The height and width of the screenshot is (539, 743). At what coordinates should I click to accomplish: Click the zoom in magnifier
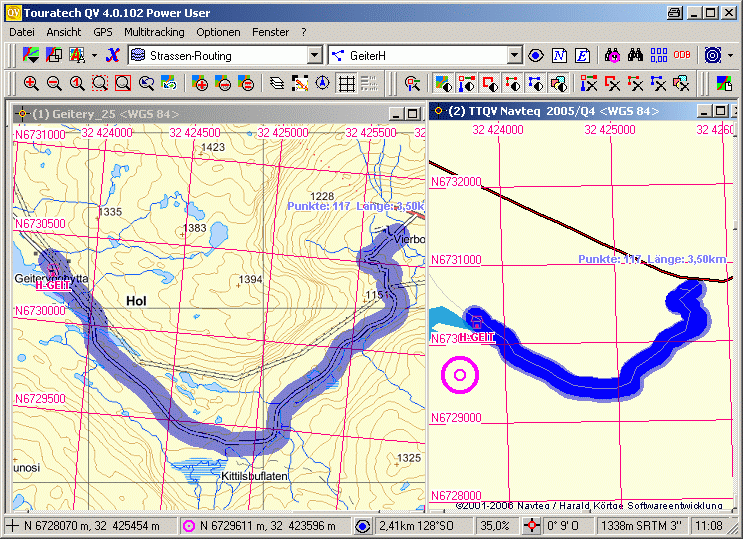(31, 84)
